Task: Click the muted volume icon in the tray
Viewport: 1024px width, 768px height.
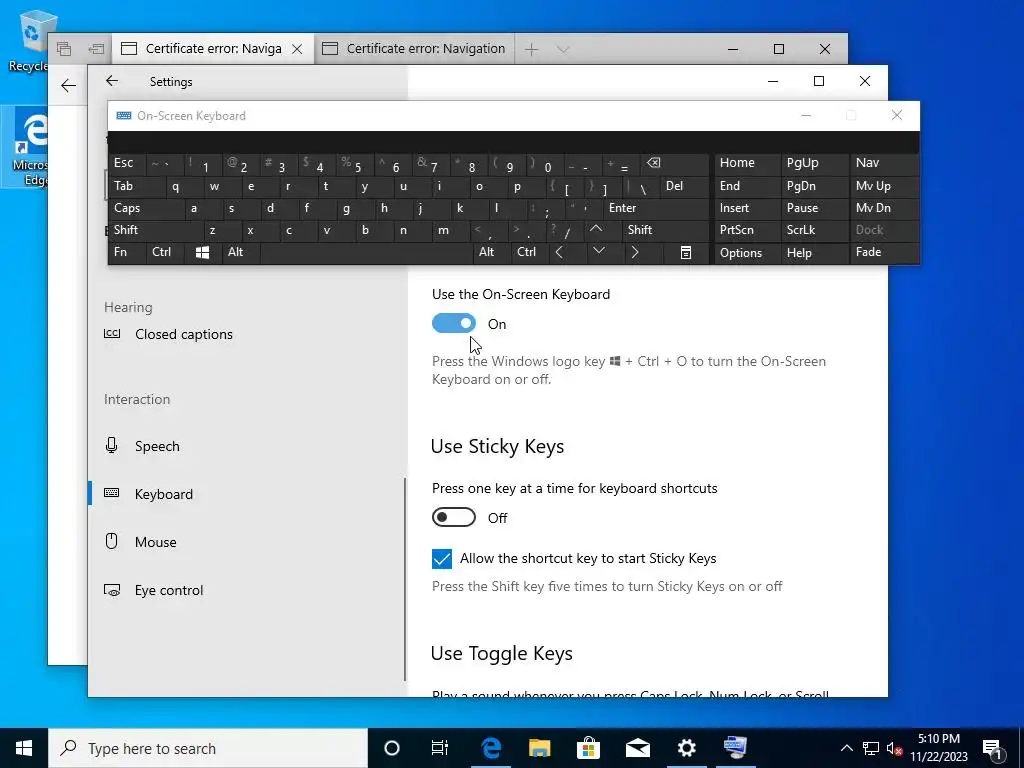Action: coord(894,748)
